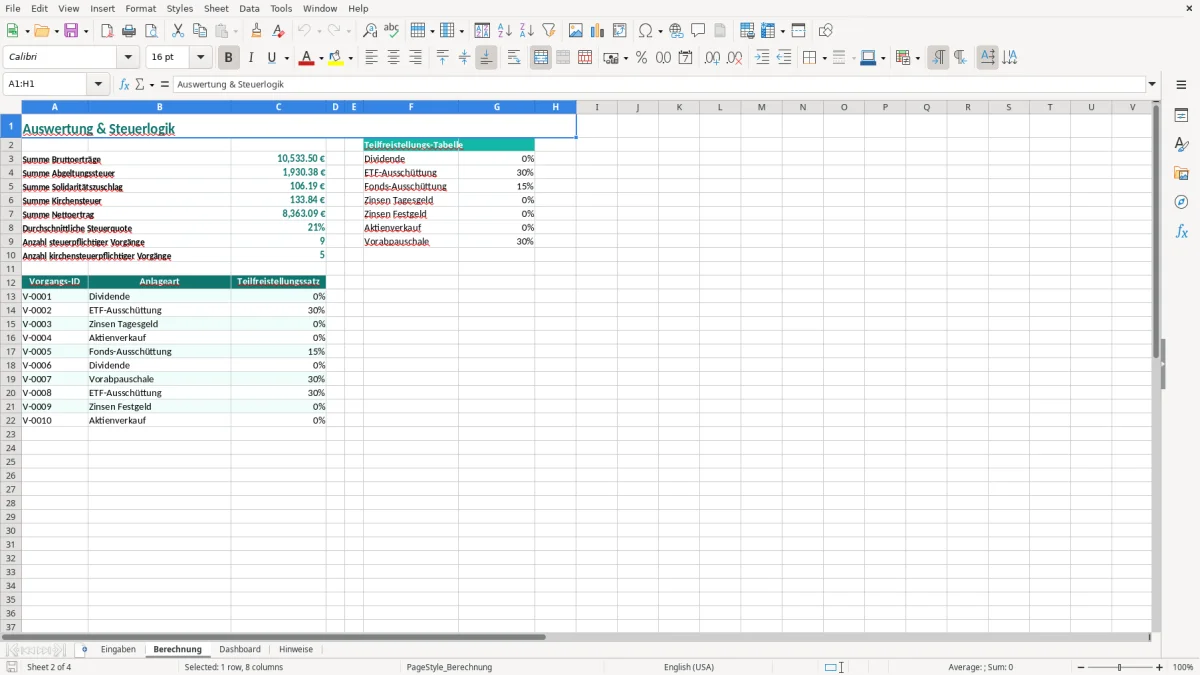Viewport: 1200px width, 675px height.
Task: Click the sidebar settings hamburger button
Action: pos(1181,85)
